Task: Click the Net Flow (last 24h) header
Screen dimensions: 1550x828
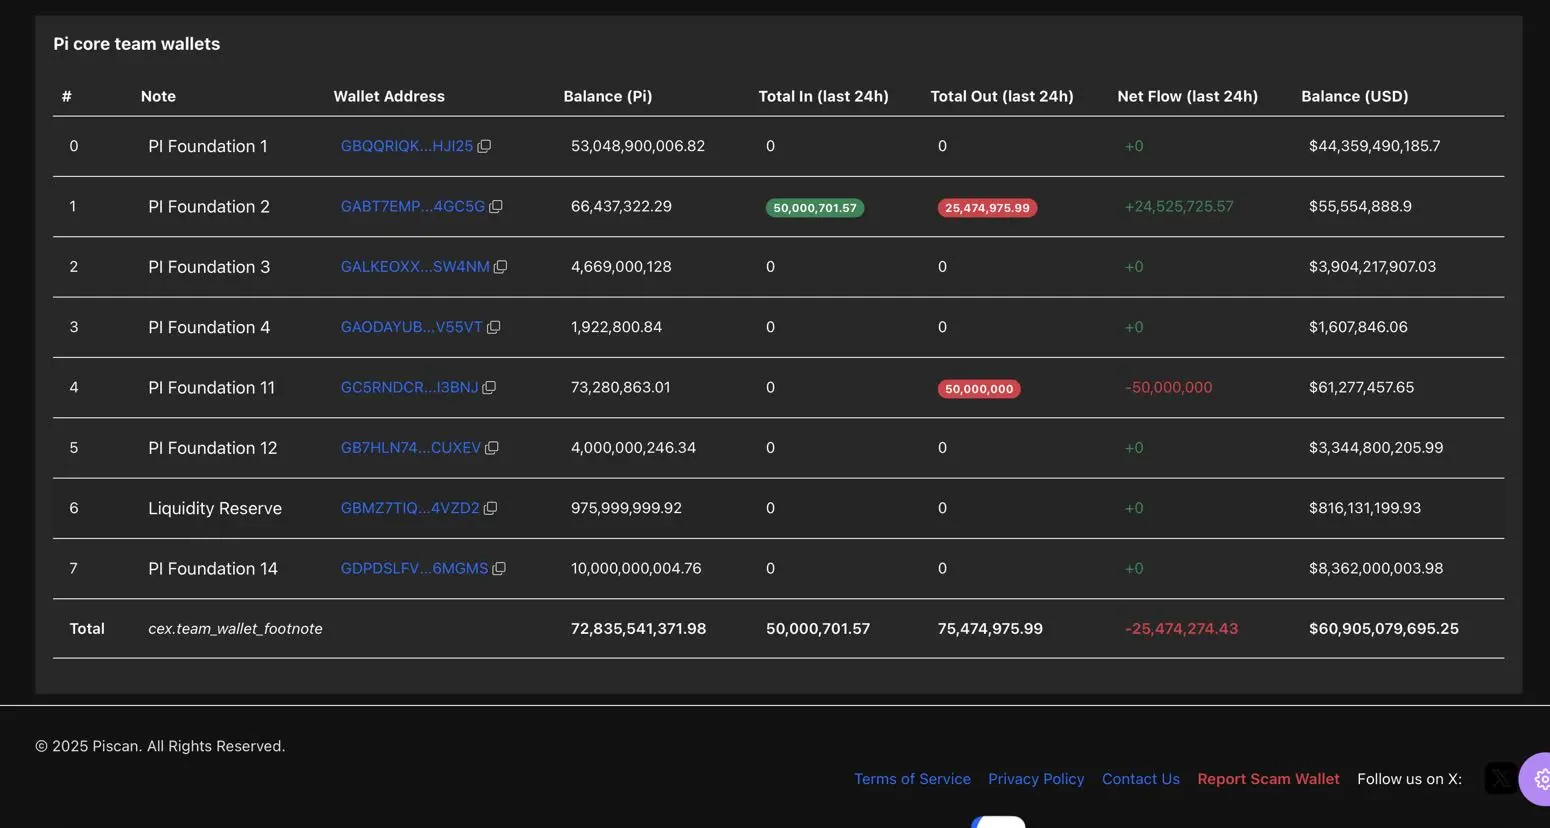Action: coord(1187,96)
